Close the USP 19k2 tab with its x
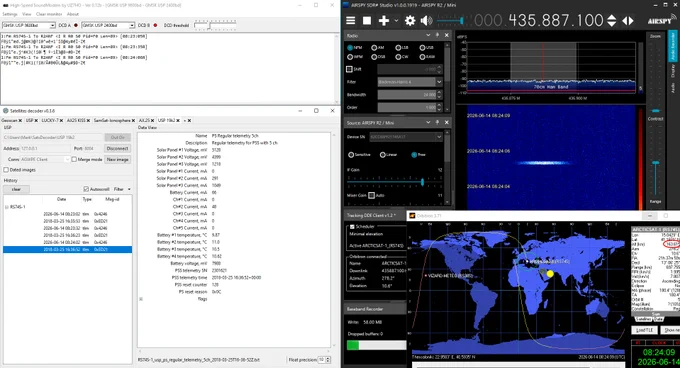Screen dimensions: 680x368 pos(178,120)
